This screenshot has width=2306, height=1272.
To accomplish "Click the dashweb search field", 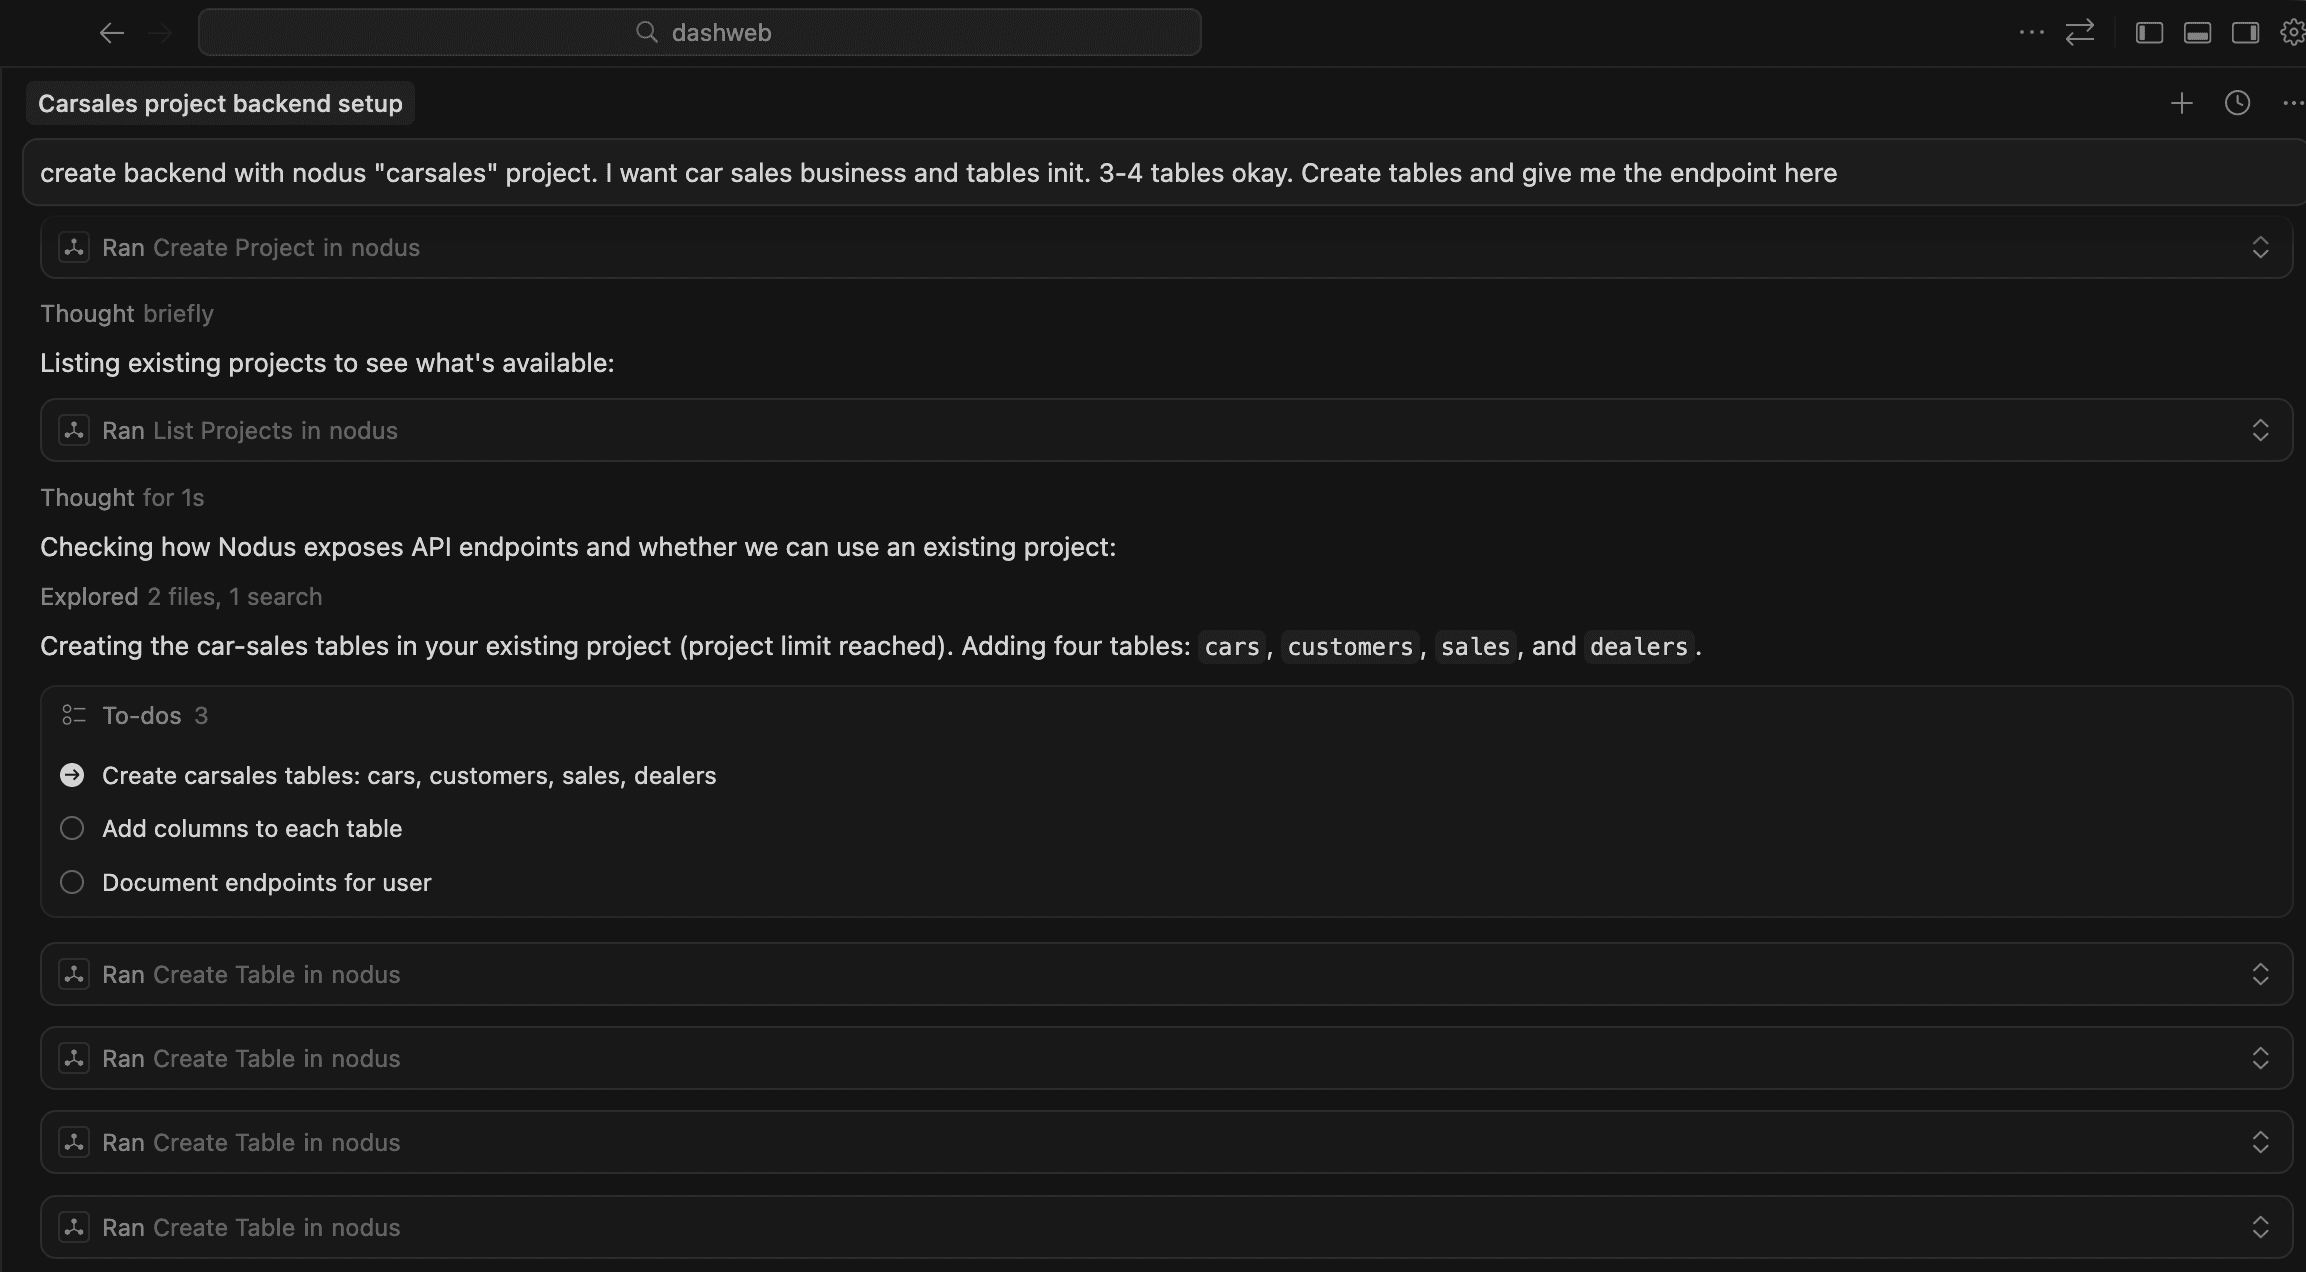I will pos(700,32).
